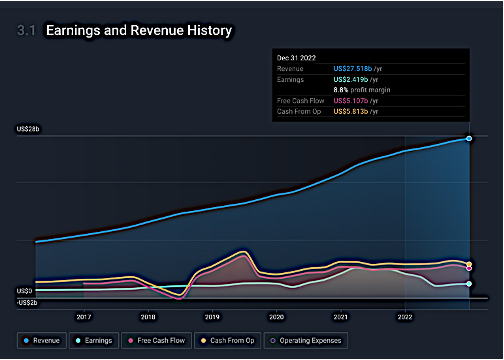The image size is (504, 360).
Task: Toggle the Earnings legend button
Action: pos(94,340)
